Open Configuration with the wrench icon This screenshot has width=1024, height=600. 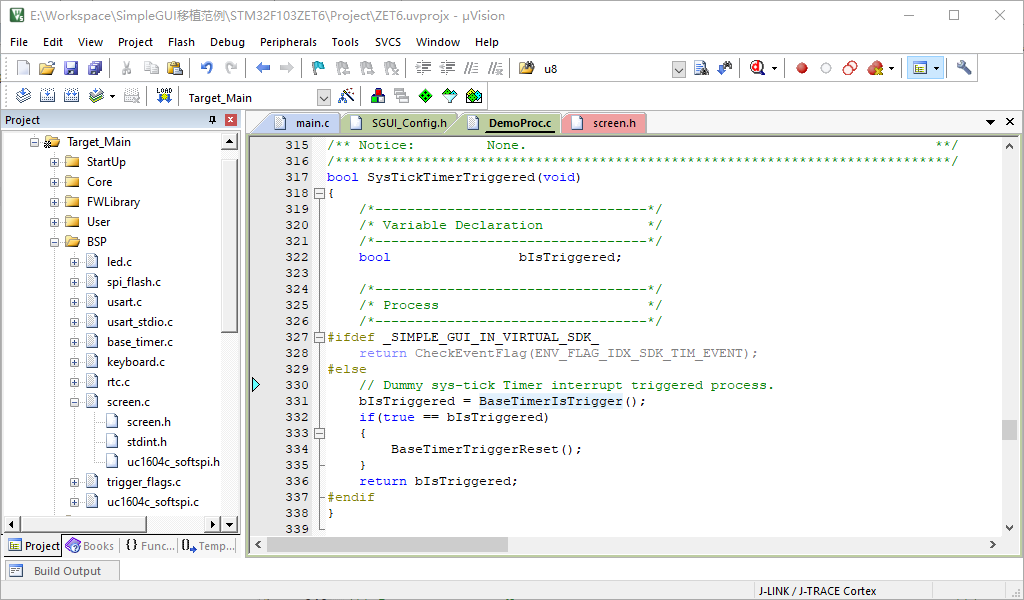click(964, 68)
